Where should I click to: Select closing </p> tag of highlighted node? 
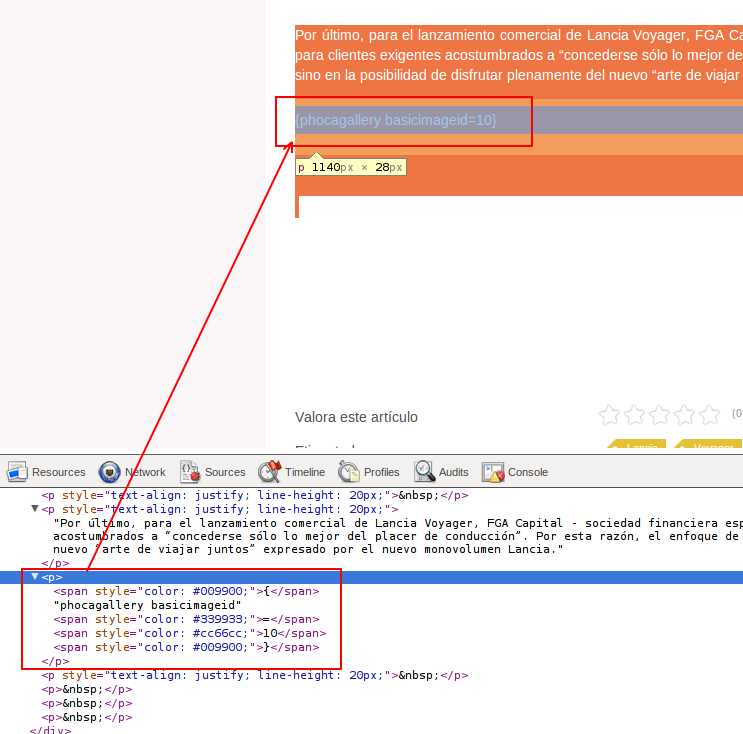55,661
